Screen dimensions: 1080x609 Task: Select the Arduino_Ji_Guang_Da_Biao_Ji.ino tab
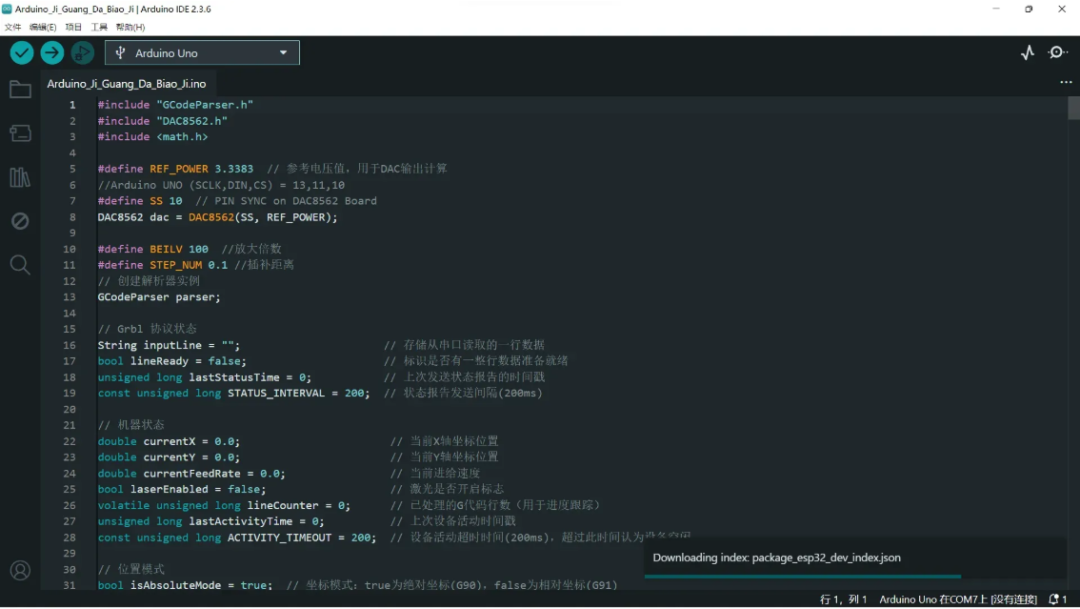pyautogui.click(x=126, y=83)
